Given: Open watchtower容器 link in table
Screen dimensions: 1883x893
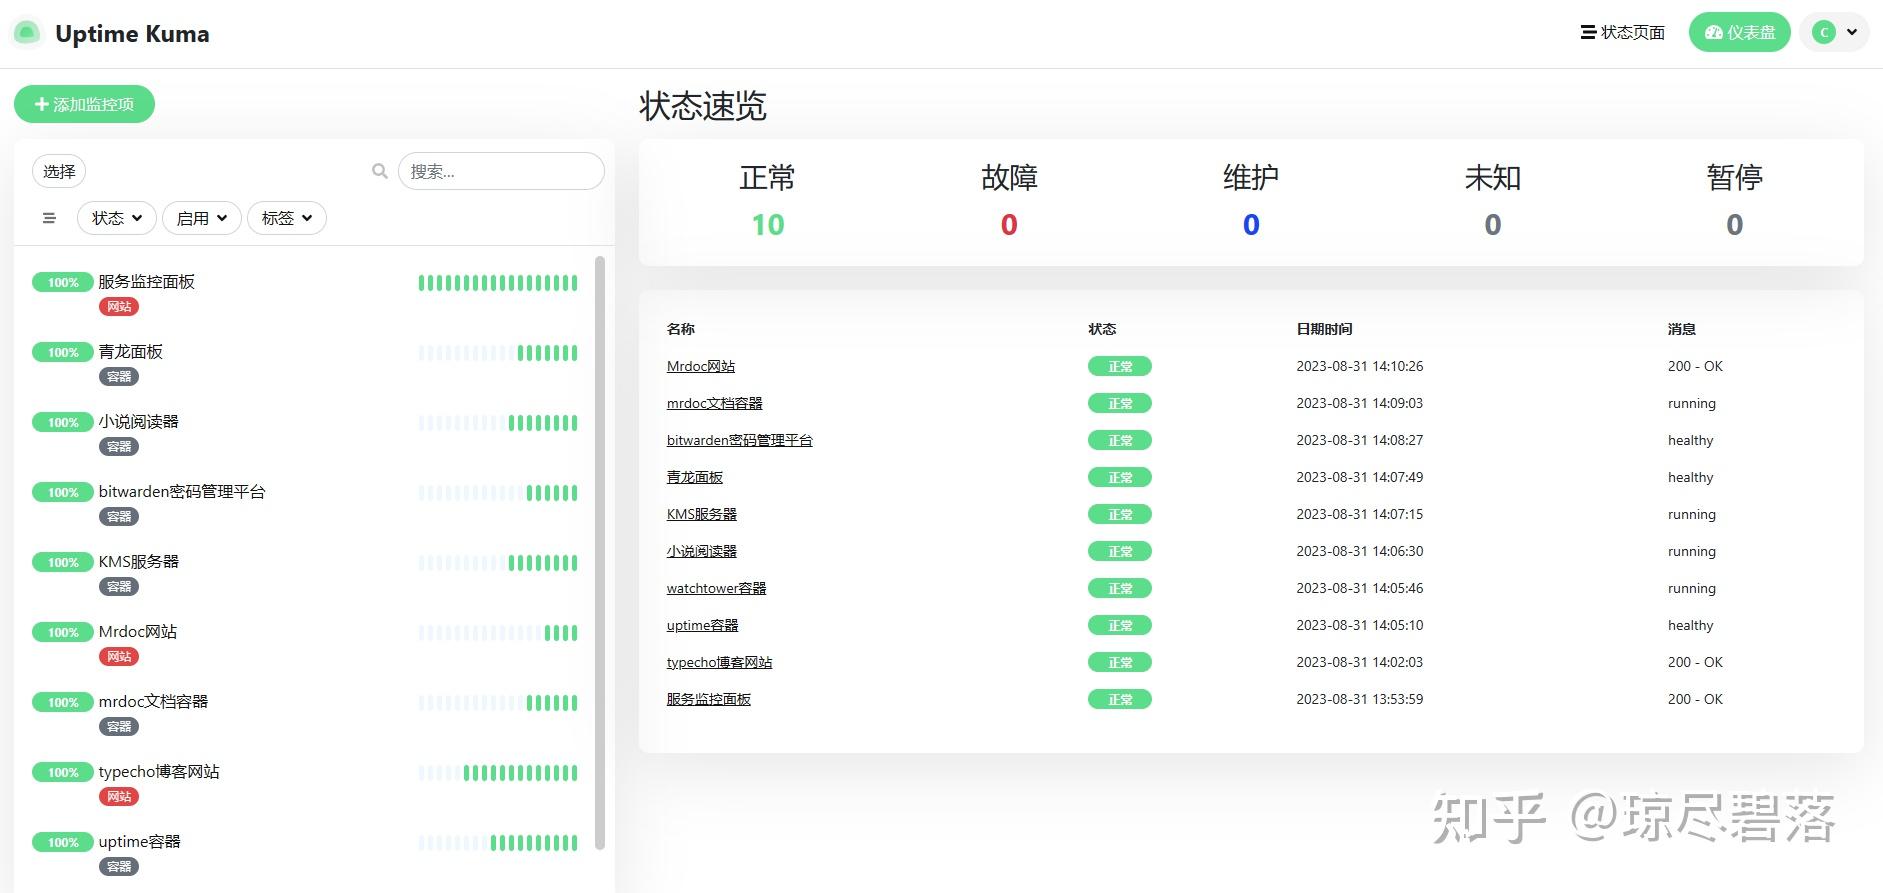Looking at the screenshot, I should tap(717, 588).
